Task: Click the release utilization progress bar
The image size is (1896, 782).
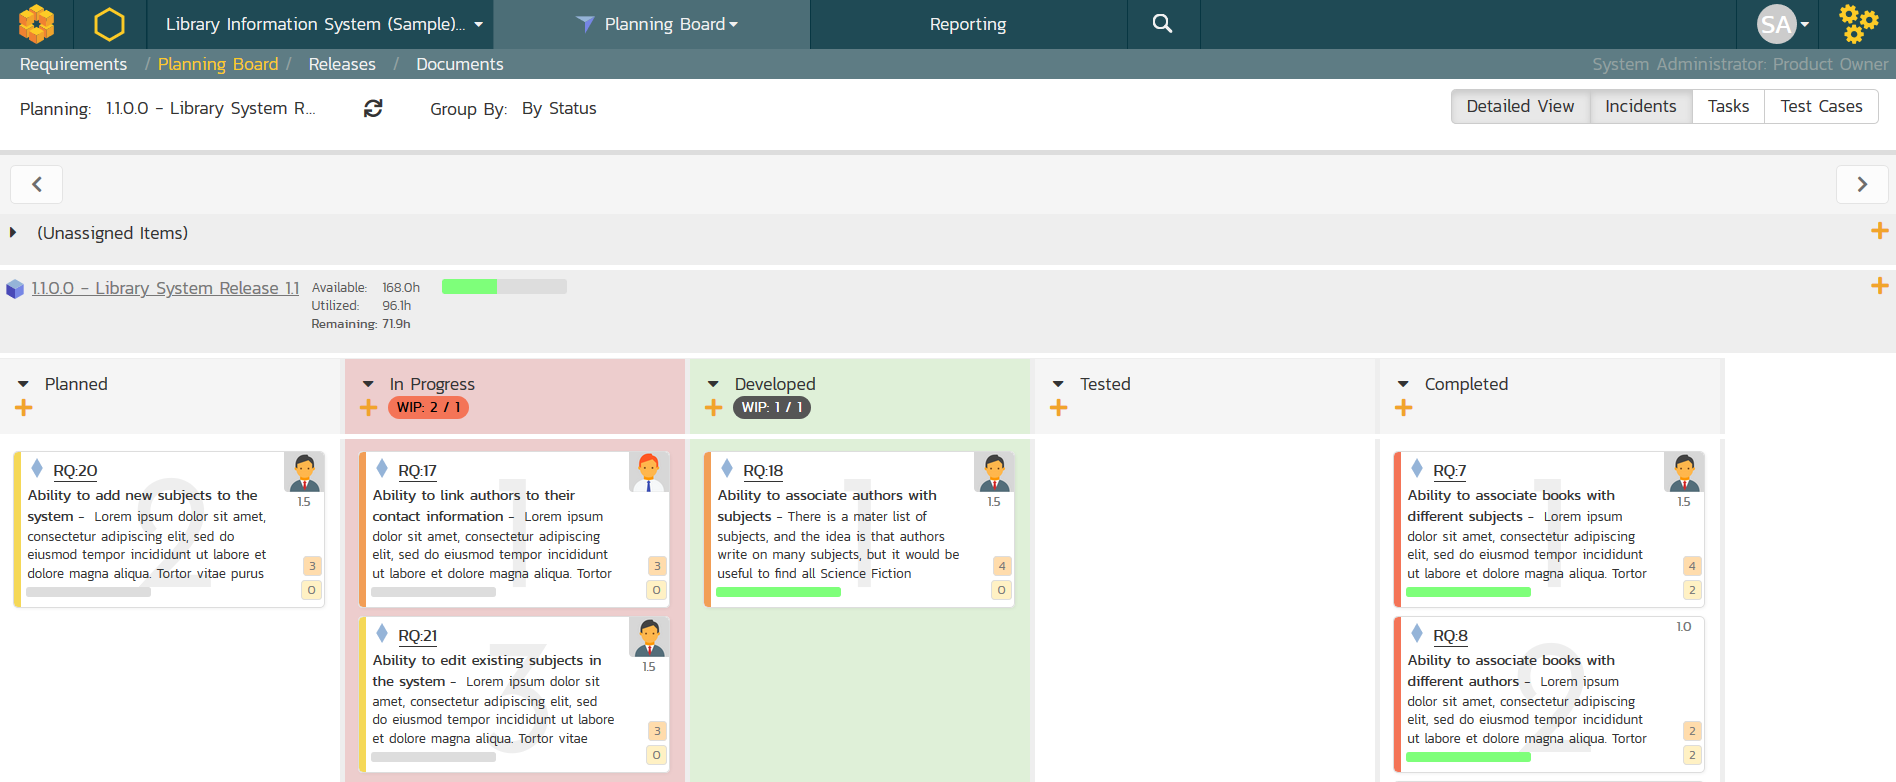Action: click(x=504, y=287)
